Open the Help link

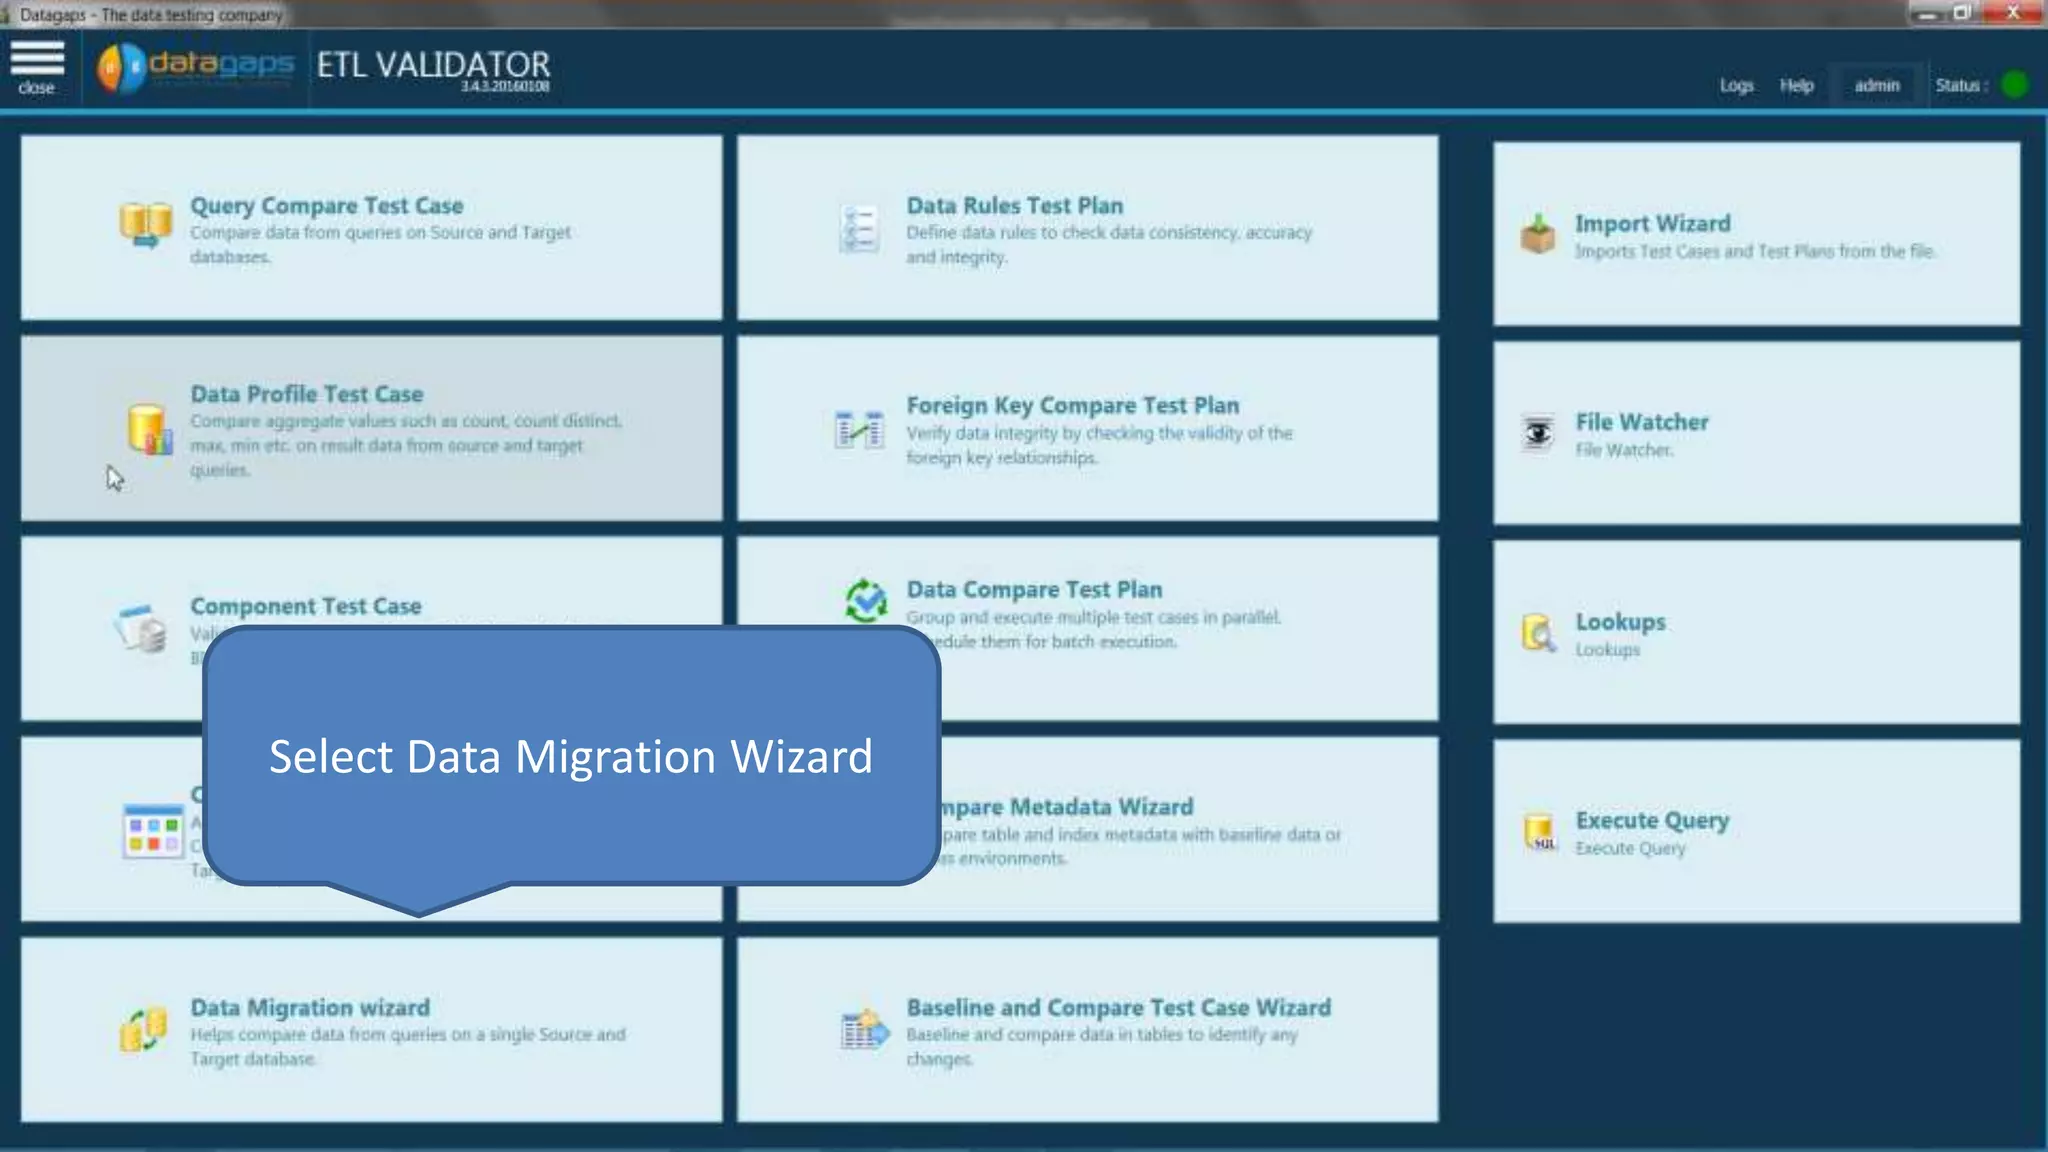[x=1796, y=85]
